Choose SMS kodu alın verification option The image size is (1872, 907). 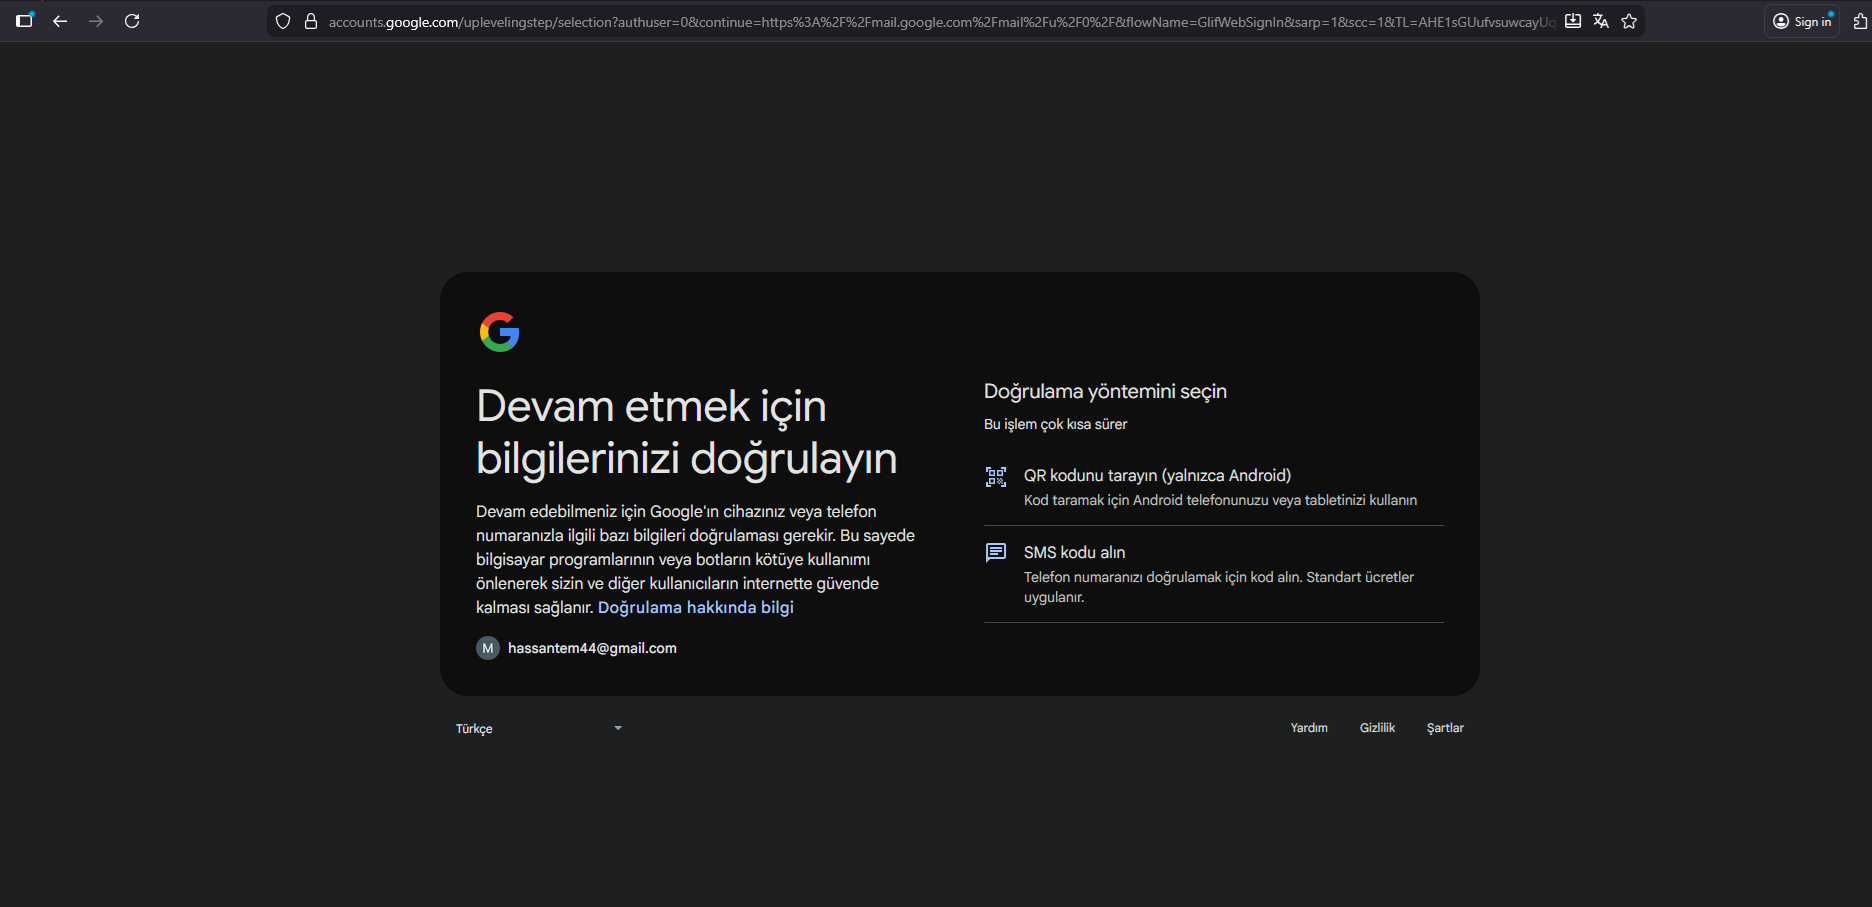coord(1214,574)
